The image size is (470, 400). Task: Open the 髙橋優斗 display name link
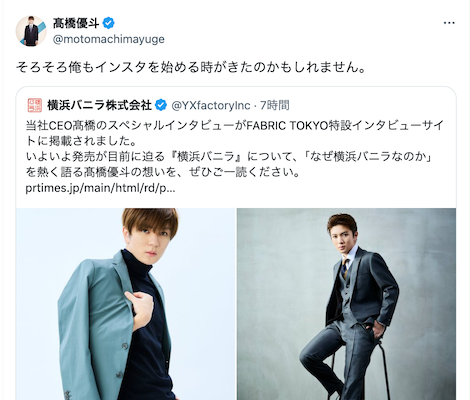(76, 23)
